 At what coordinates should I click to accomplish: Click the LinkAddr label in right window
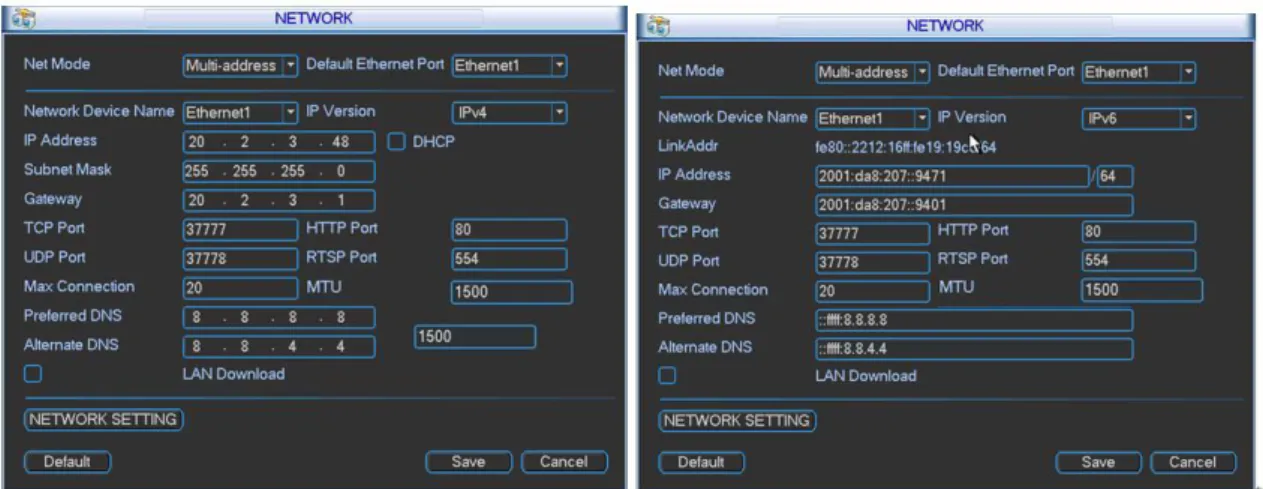[x=688, y=146]
